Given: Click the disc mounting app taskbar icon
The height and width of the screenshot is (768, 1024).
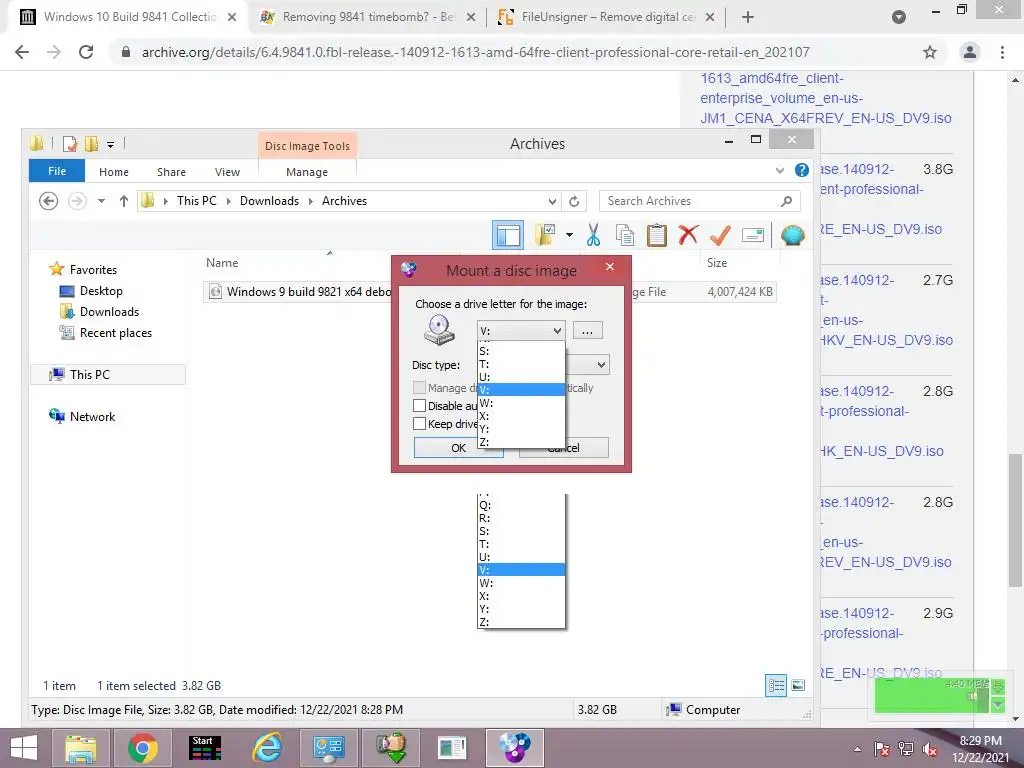Looking at the screenshot, I should point(515,748).
